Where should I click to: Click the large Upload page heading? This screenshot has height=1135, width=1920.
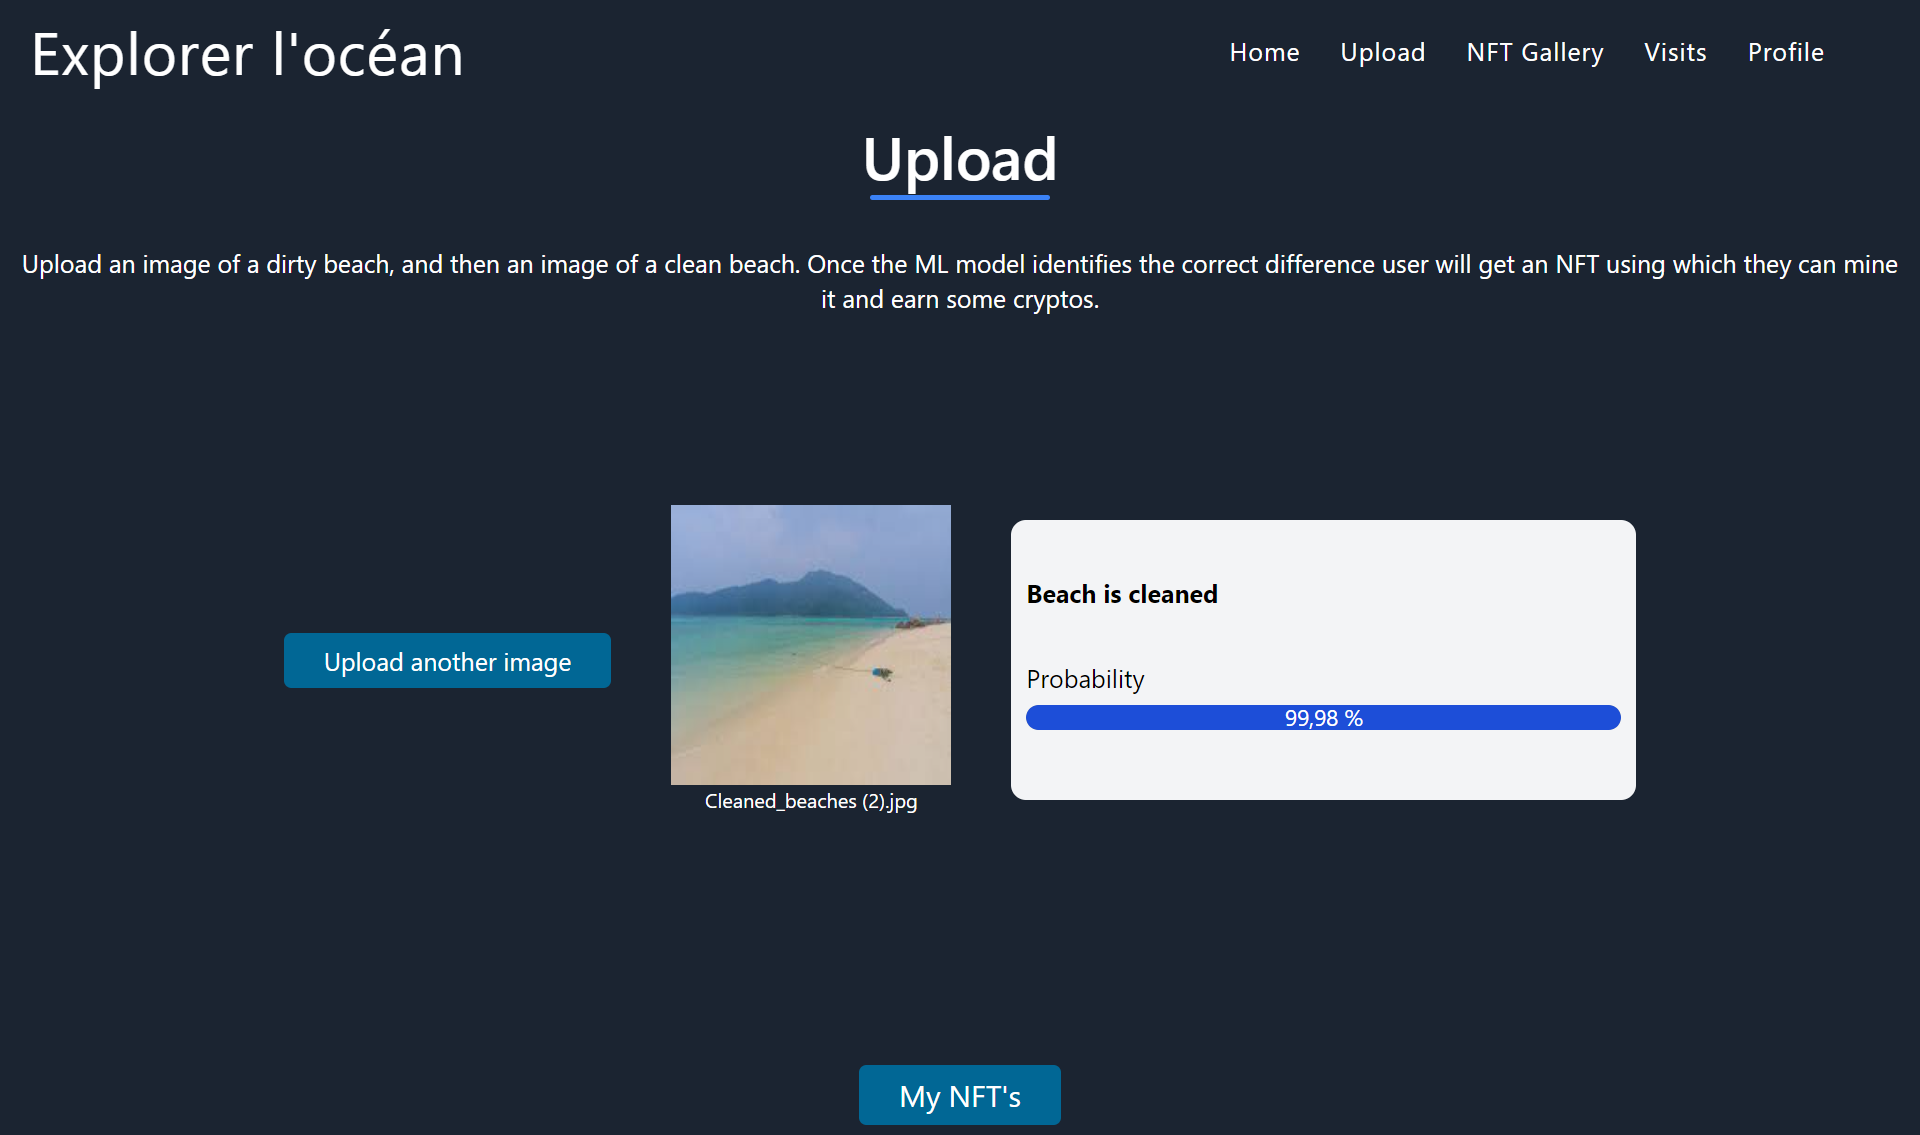point(959,158)
